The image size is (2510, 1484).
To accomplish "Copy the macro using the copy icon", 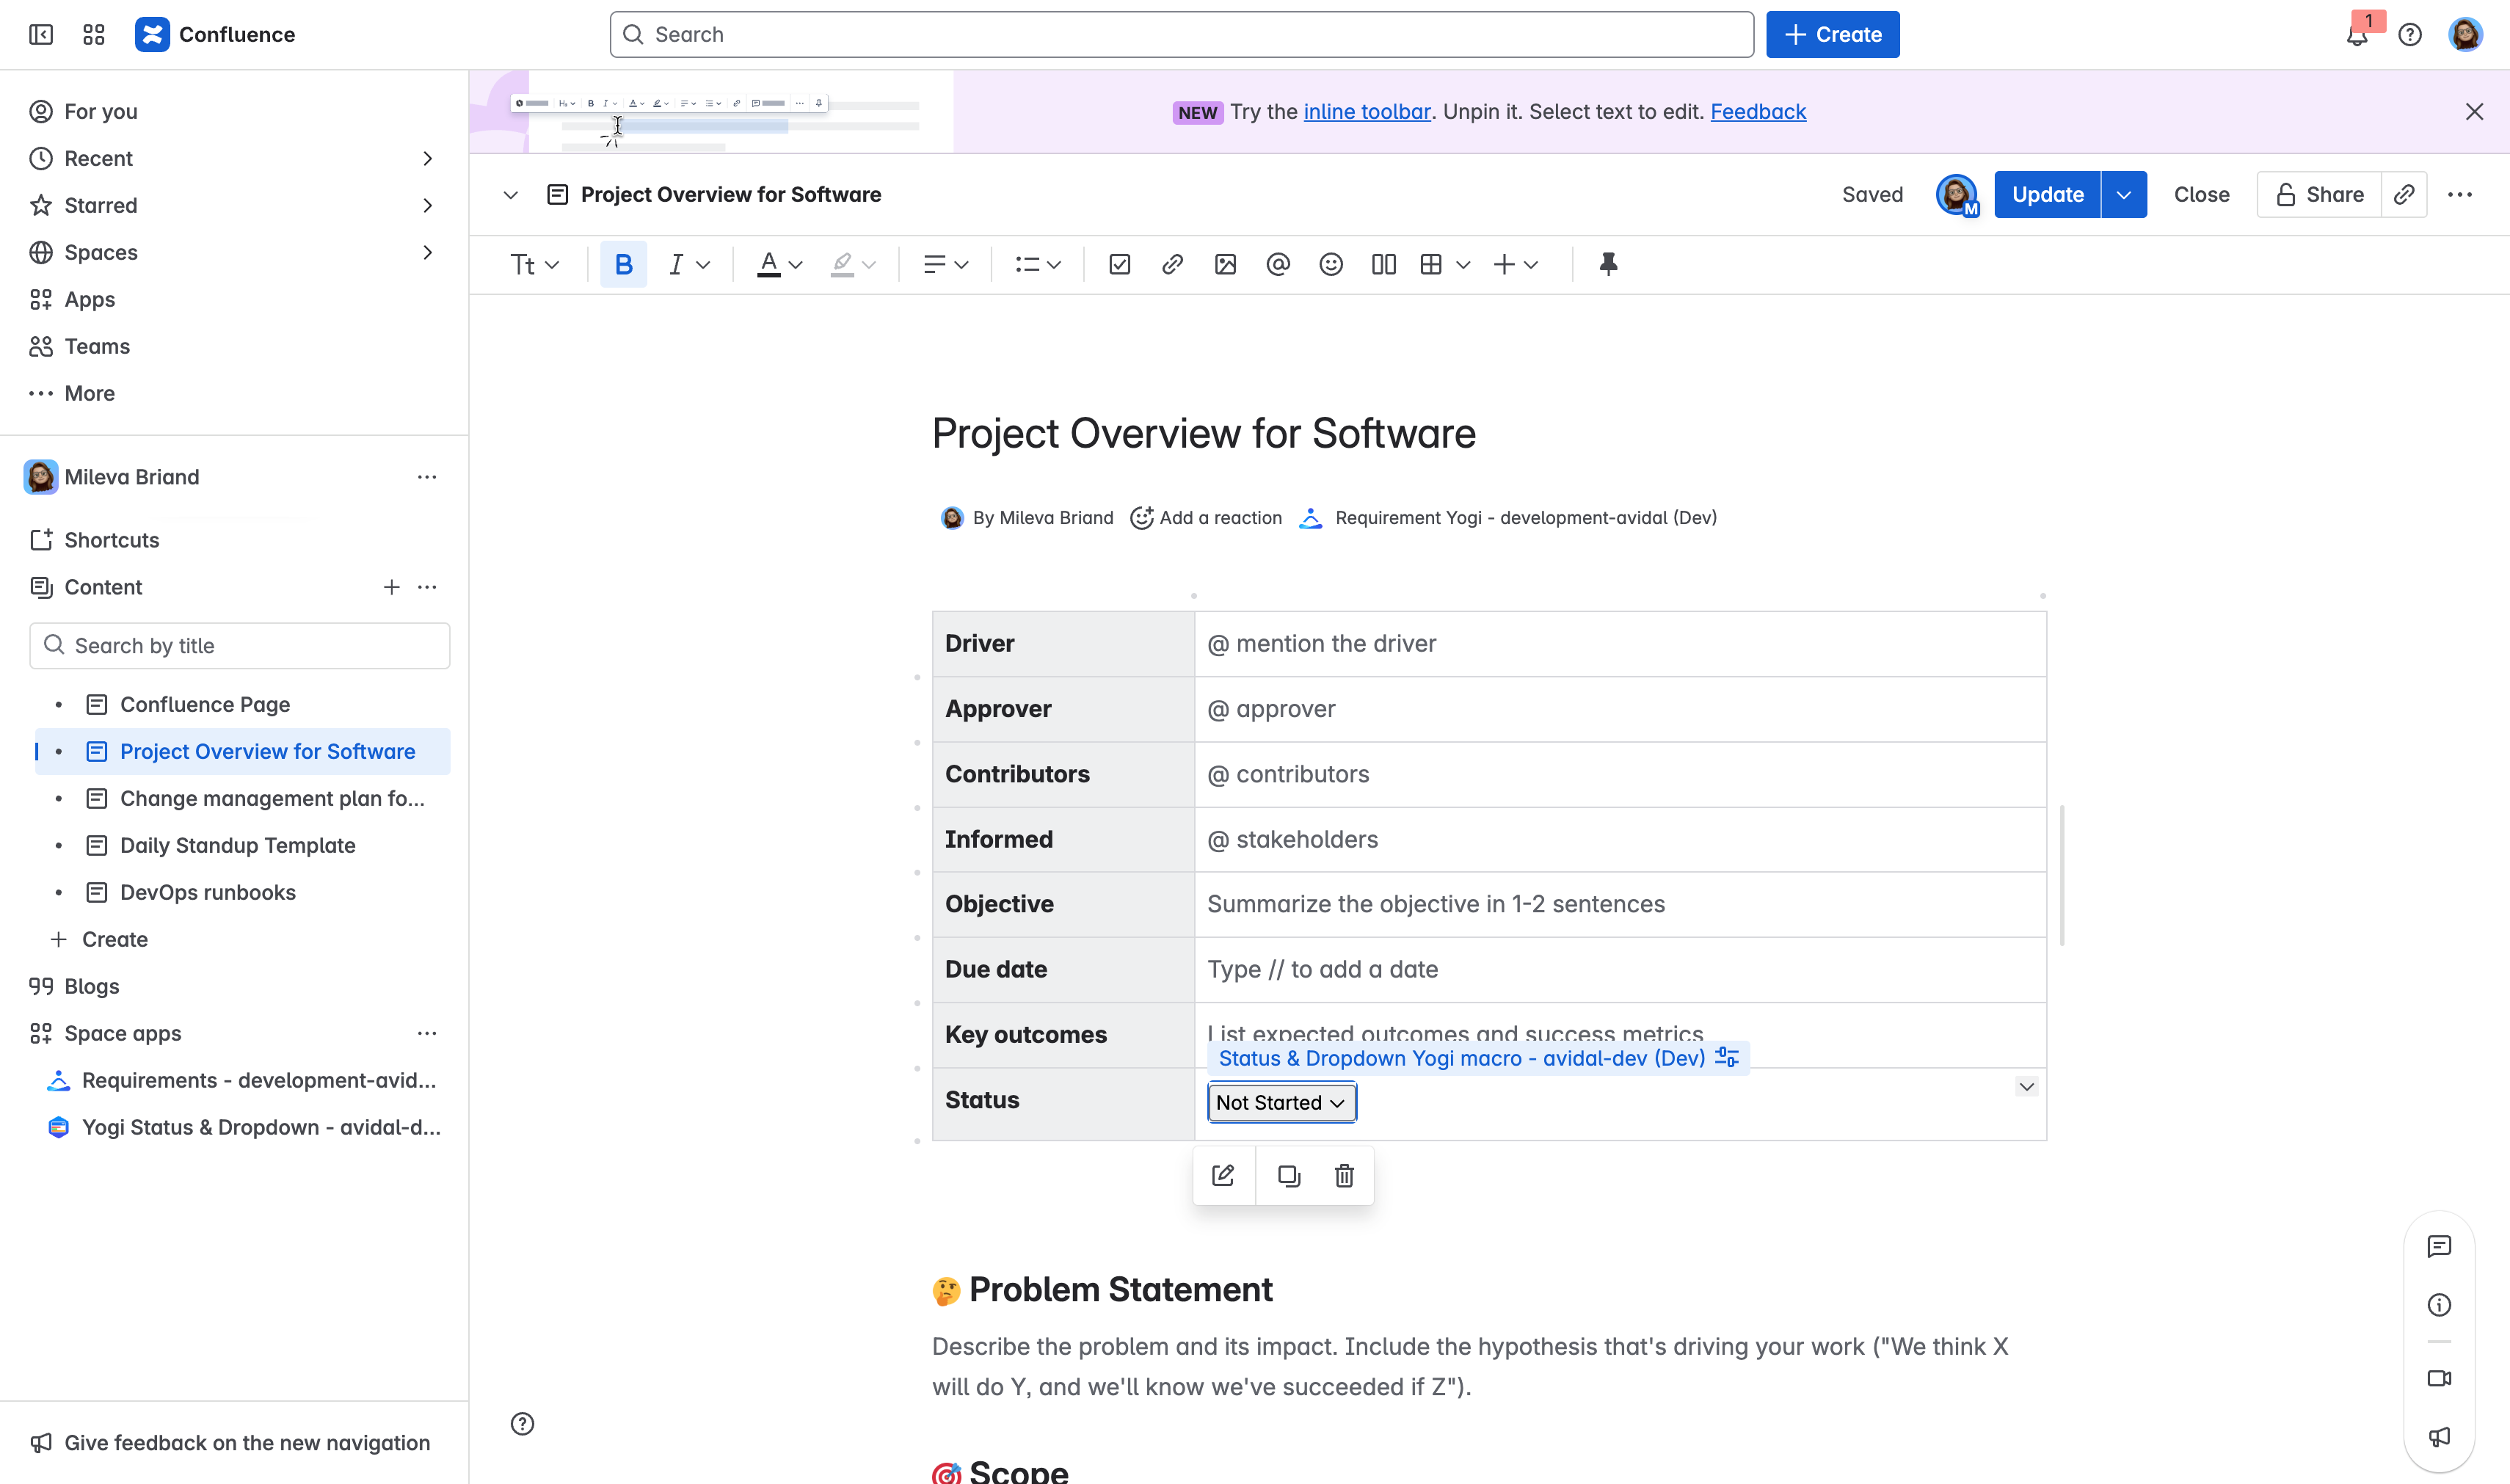I will click(x=1288, y=1176).
